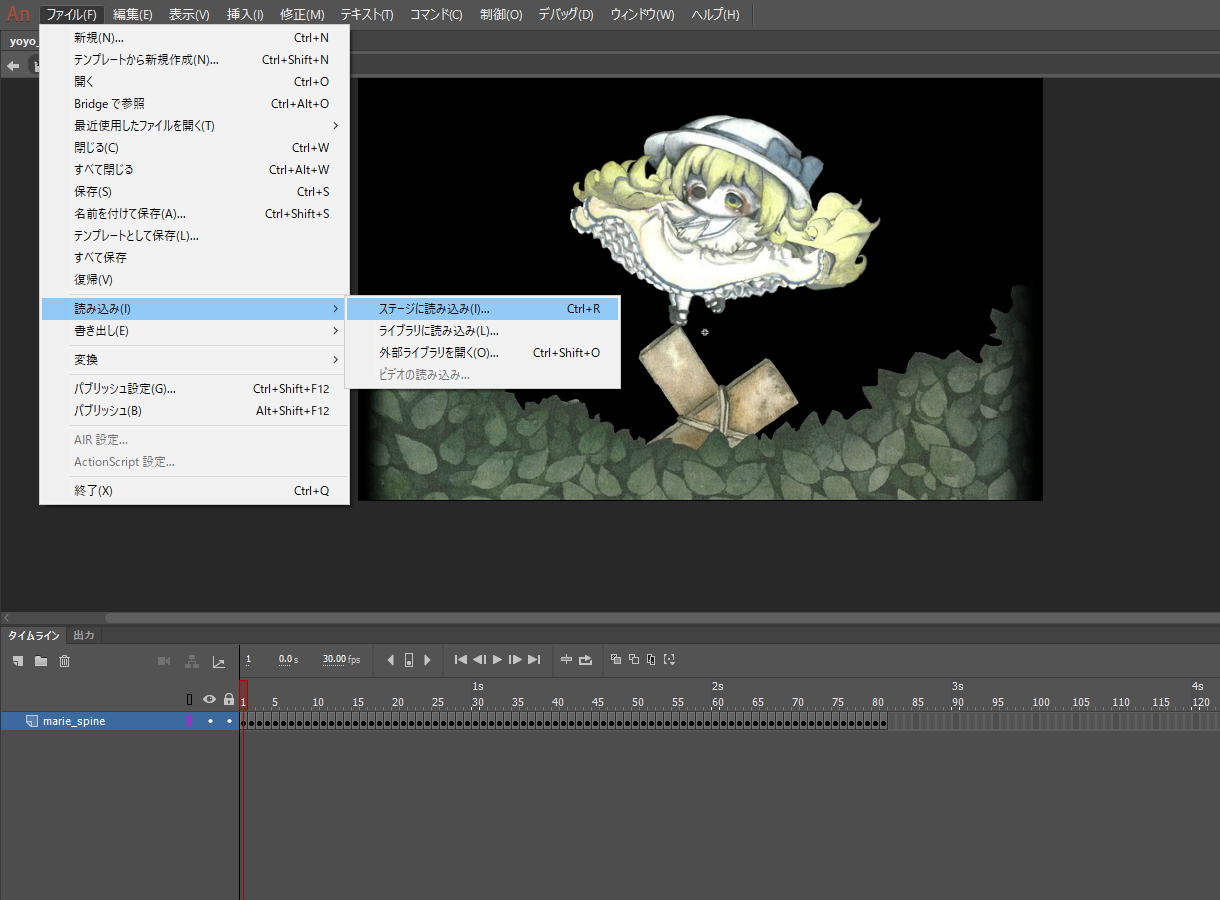Expand the 読み込み(I) submenu

[x=194, y=309]
